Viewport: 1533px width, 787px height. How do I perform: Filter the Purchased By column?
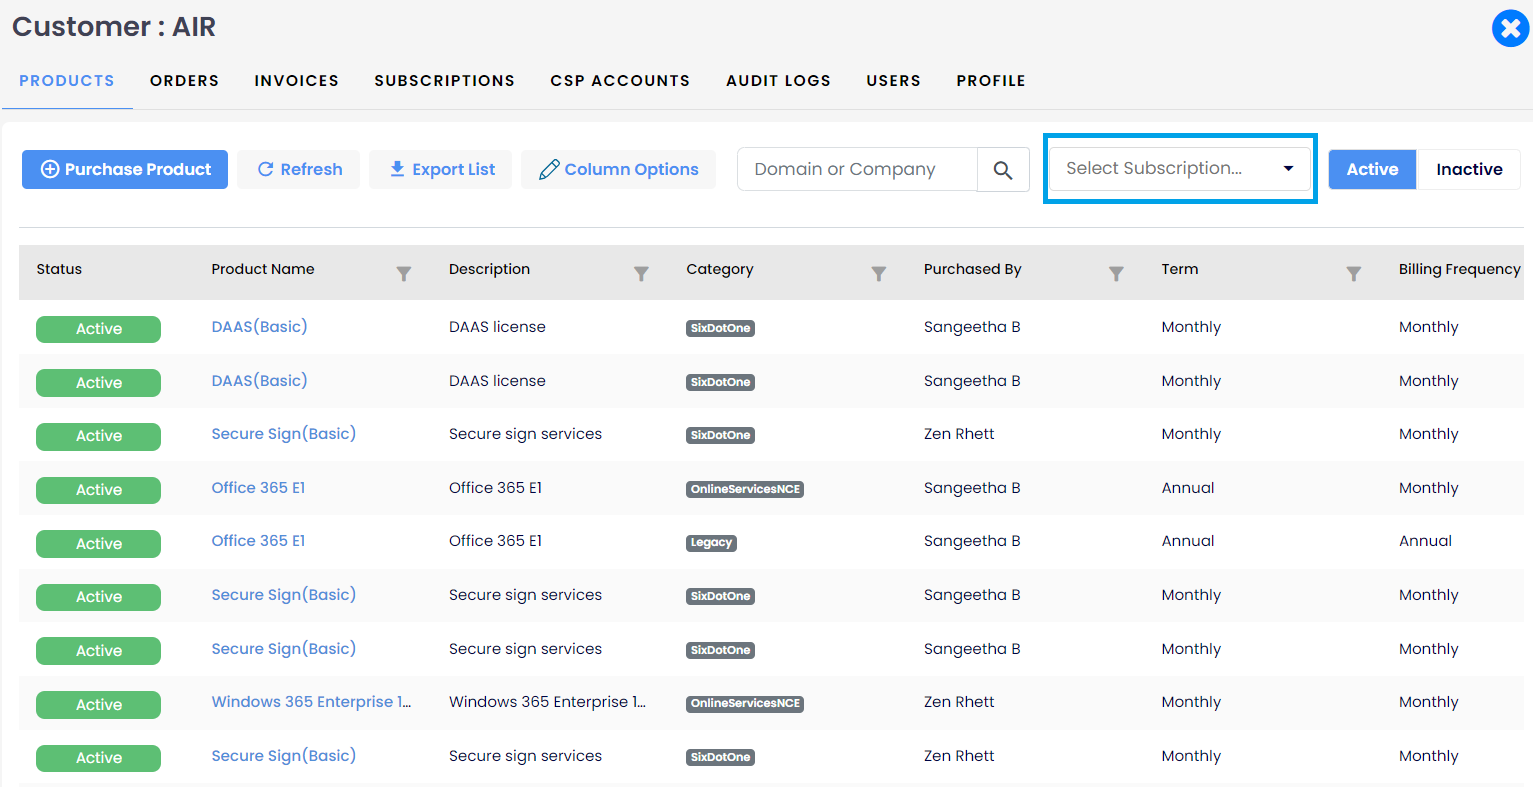tap(1116, 273)
